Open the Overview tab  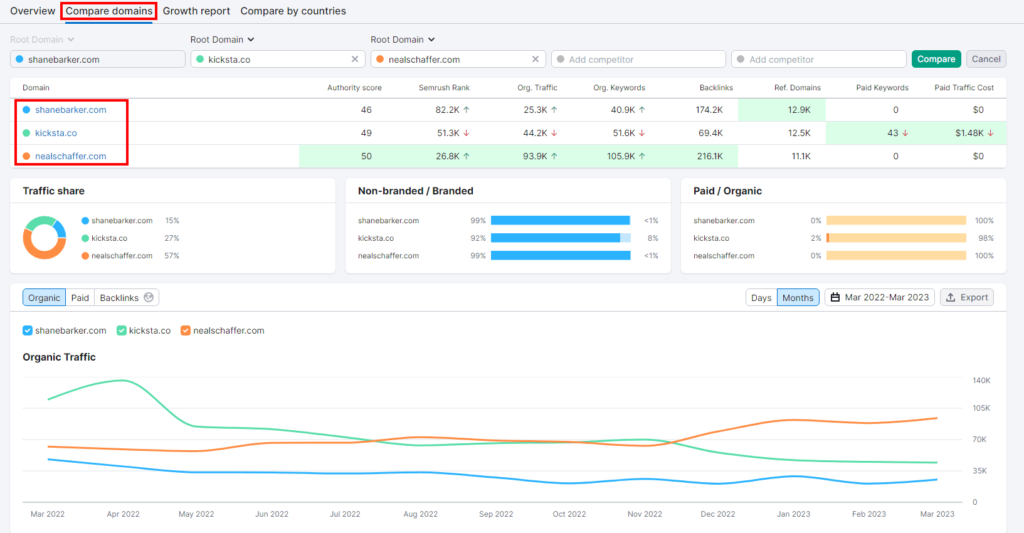33,11
